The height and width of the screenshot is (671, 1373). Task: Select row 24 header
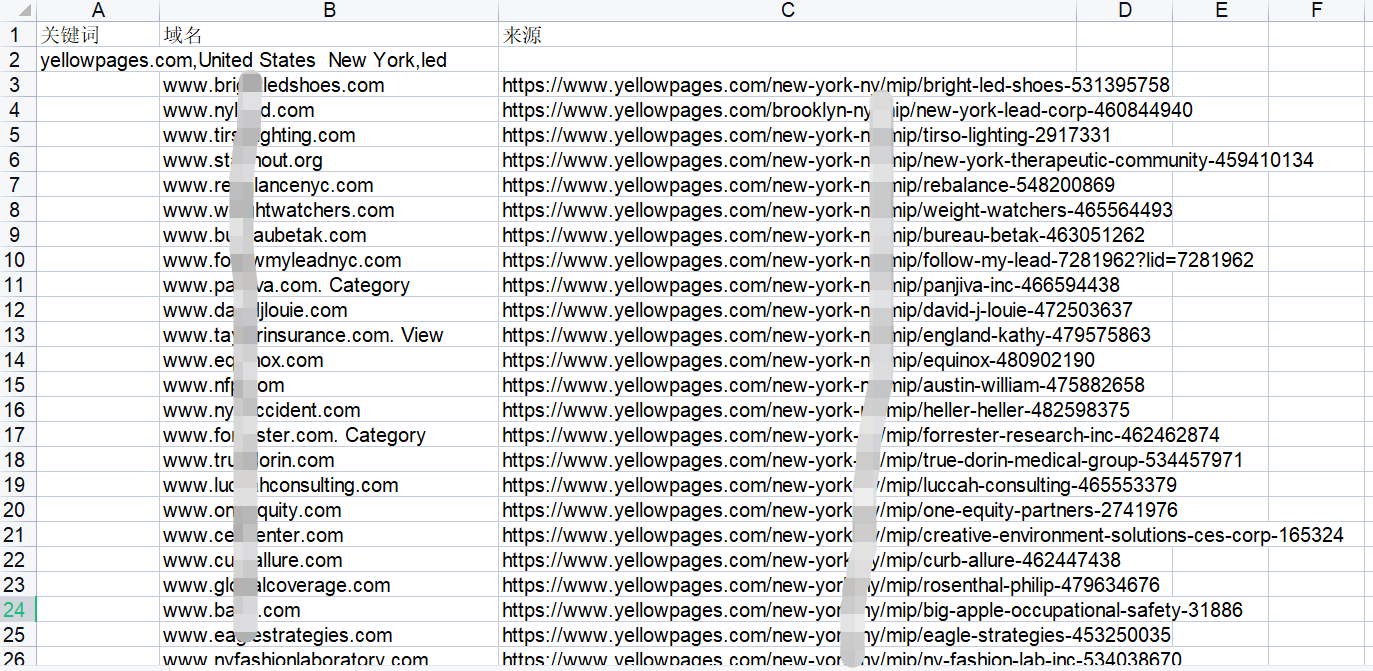tap(17, 610)
